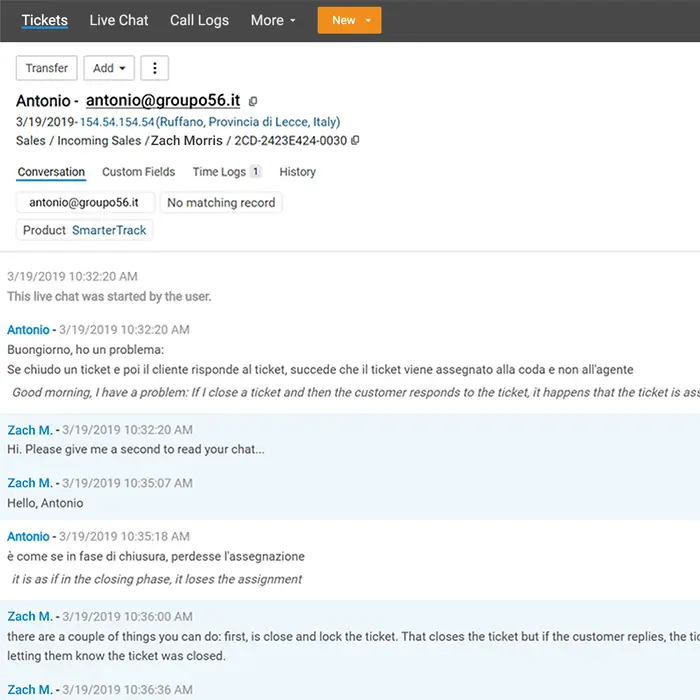Open the Custom Fields tab
Image resolution: width=700 pixels, height=700 pixels.
pos(138,172)
